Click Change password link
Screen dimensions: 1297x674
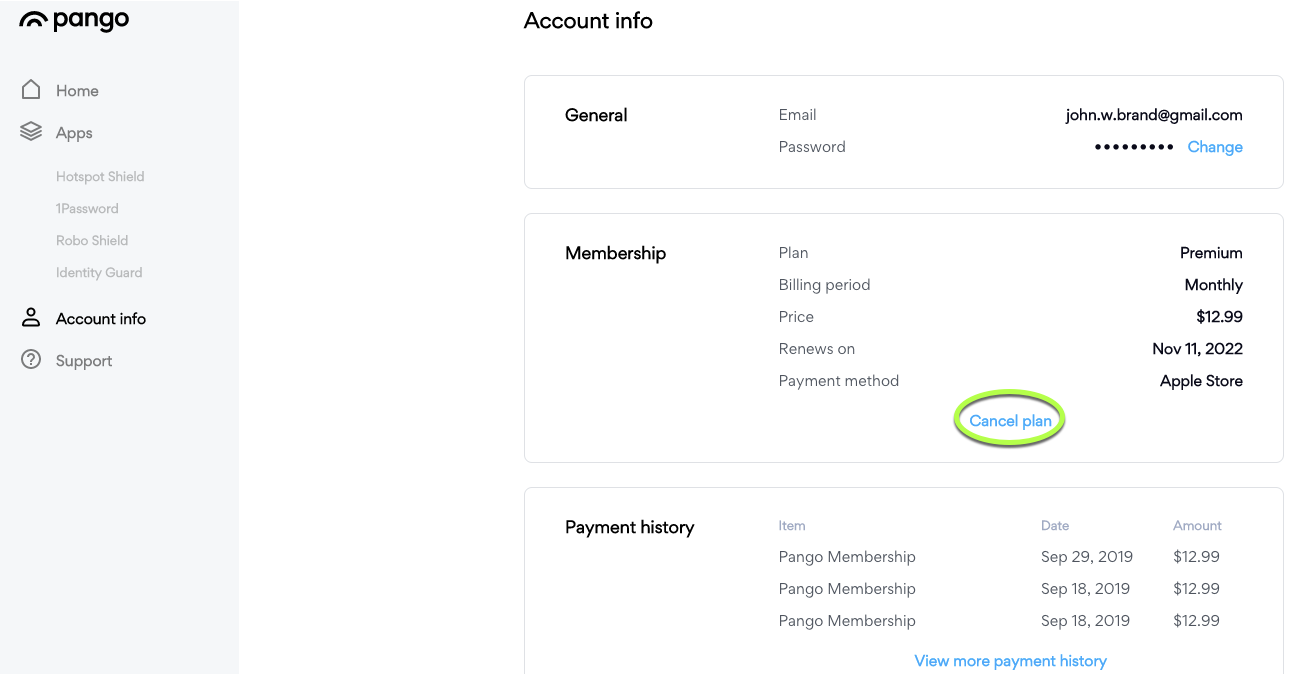point(1215,147)
